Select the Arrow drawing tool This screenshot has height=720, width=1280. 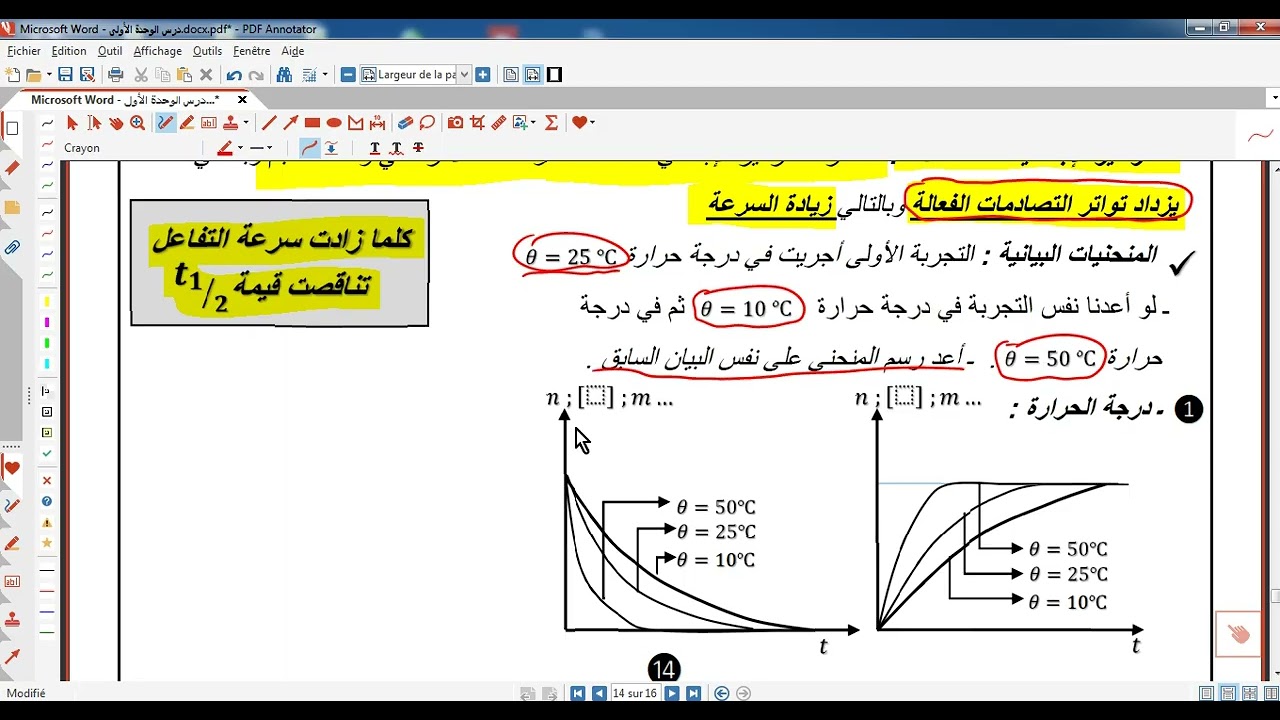click(291, 123)
